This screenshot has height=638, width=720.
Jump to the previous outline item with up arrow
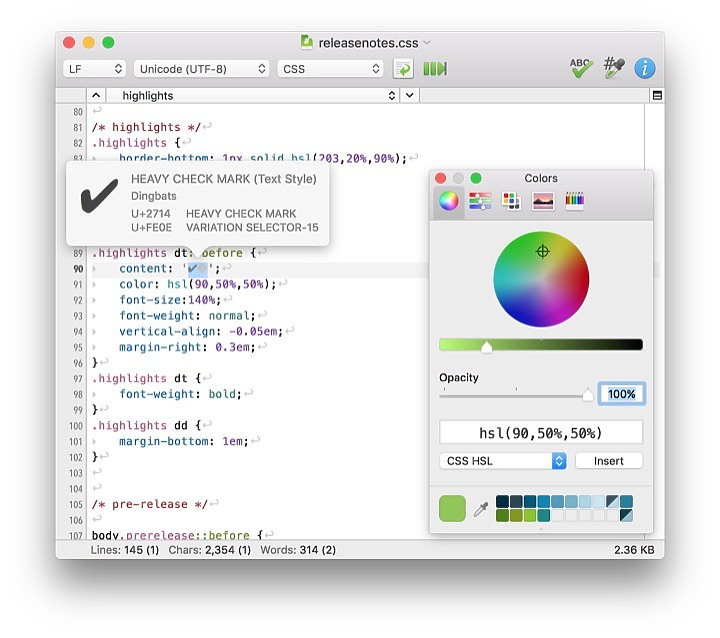pos(96,96)
